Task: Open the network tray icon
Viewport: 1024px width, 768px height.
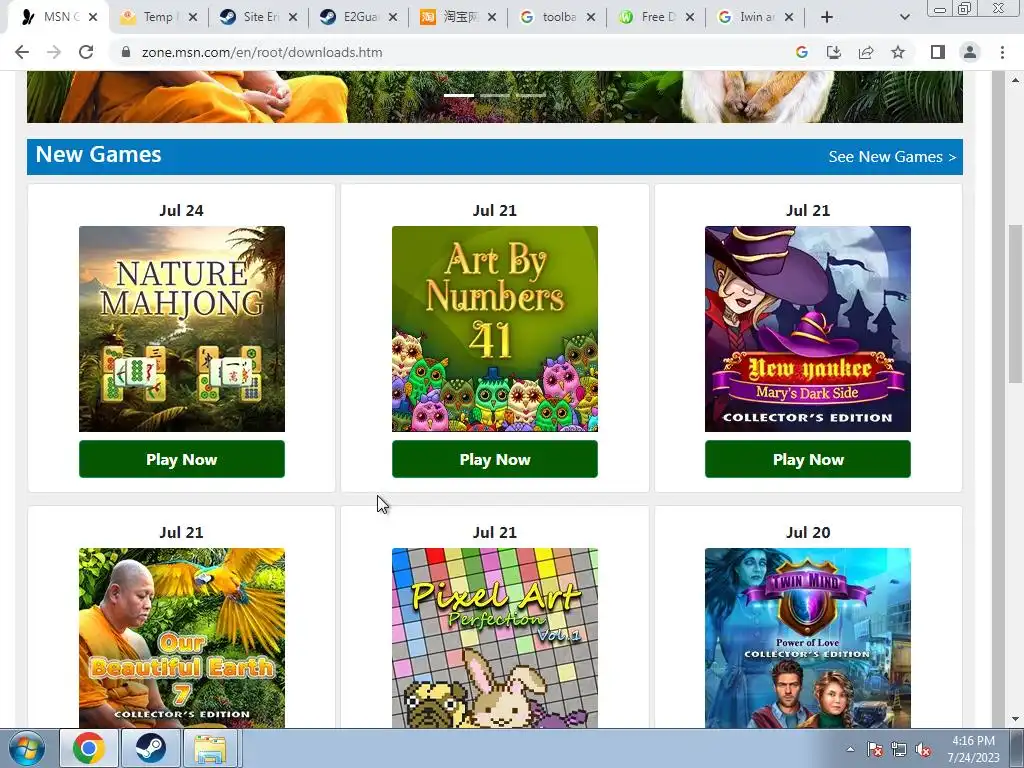Action: (899, 749)
